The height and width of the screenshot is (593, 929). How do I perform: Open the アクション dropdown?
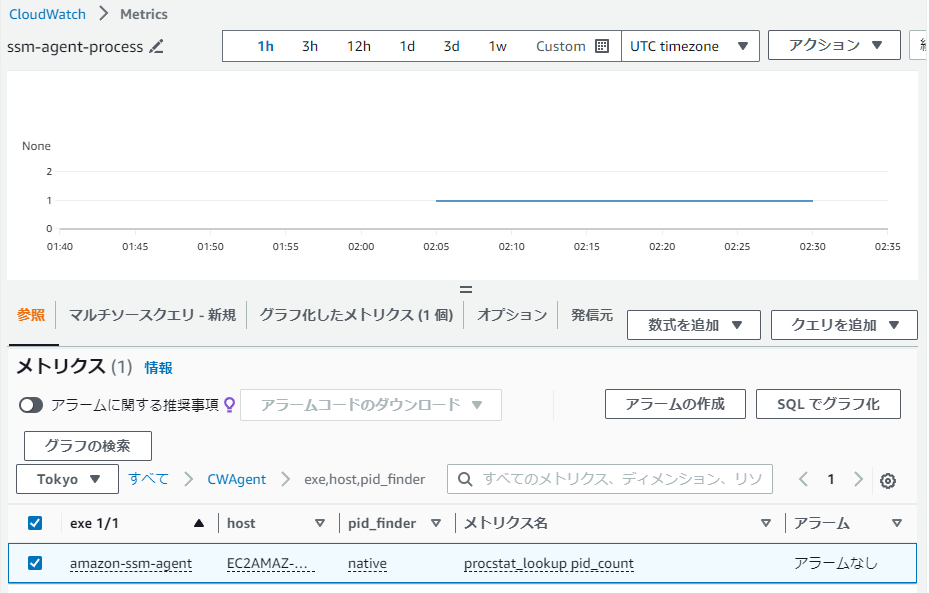(833, 45)
